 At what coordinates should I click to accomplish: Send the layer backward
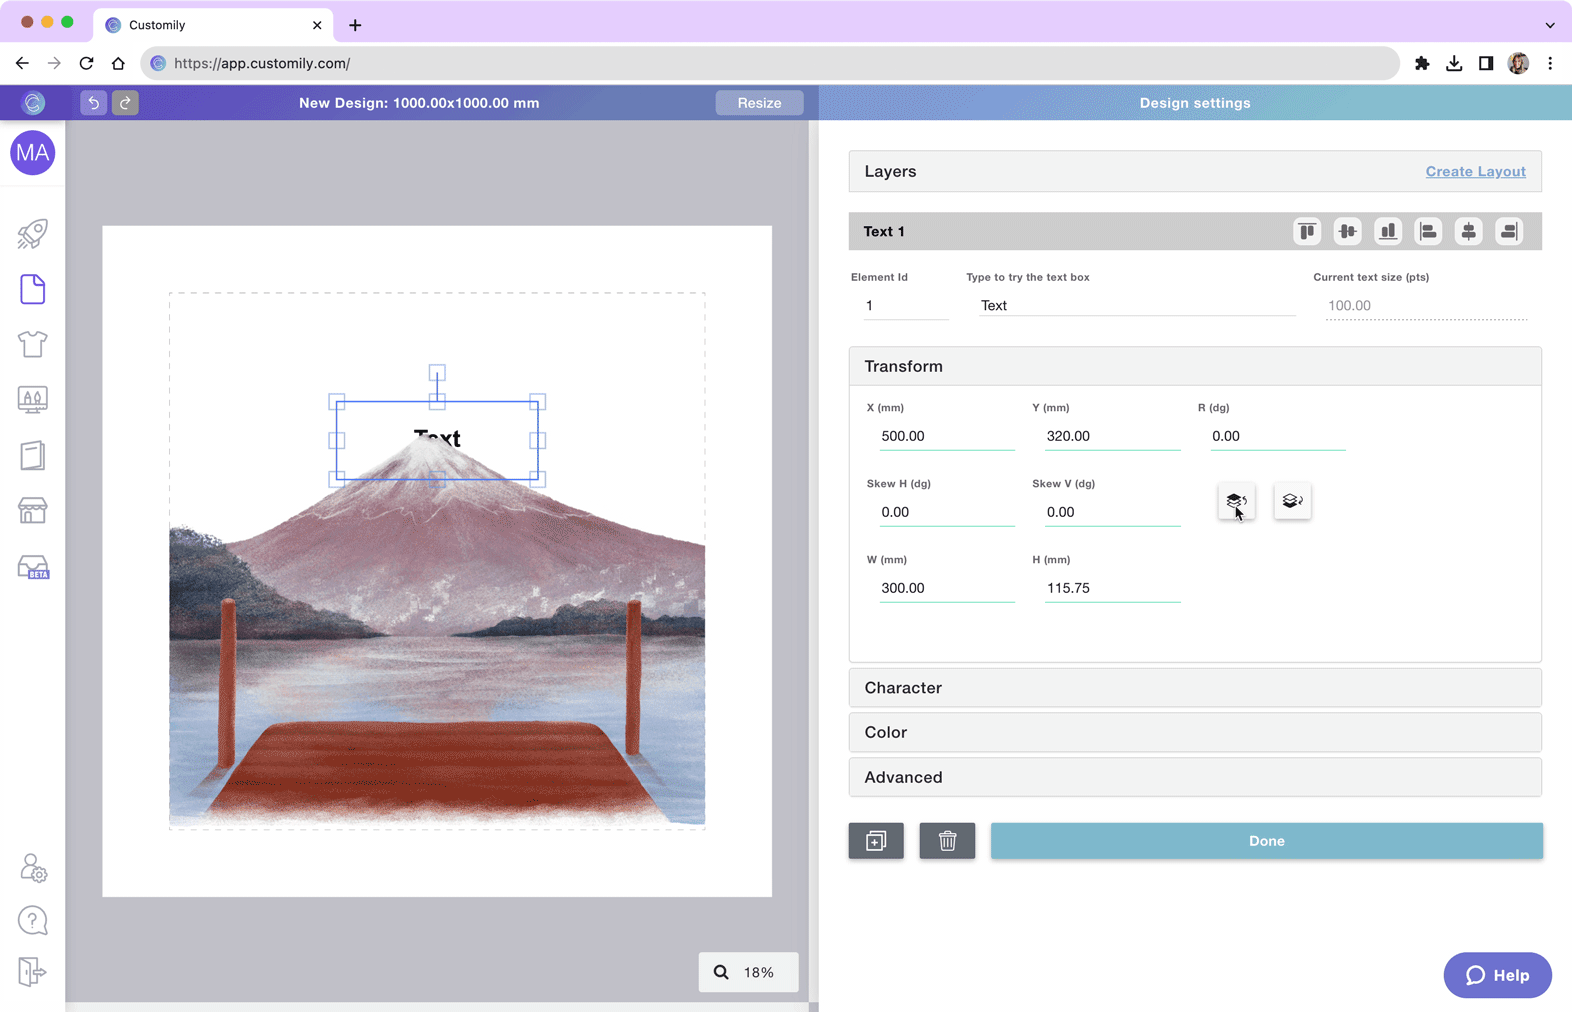point(1292,501)
